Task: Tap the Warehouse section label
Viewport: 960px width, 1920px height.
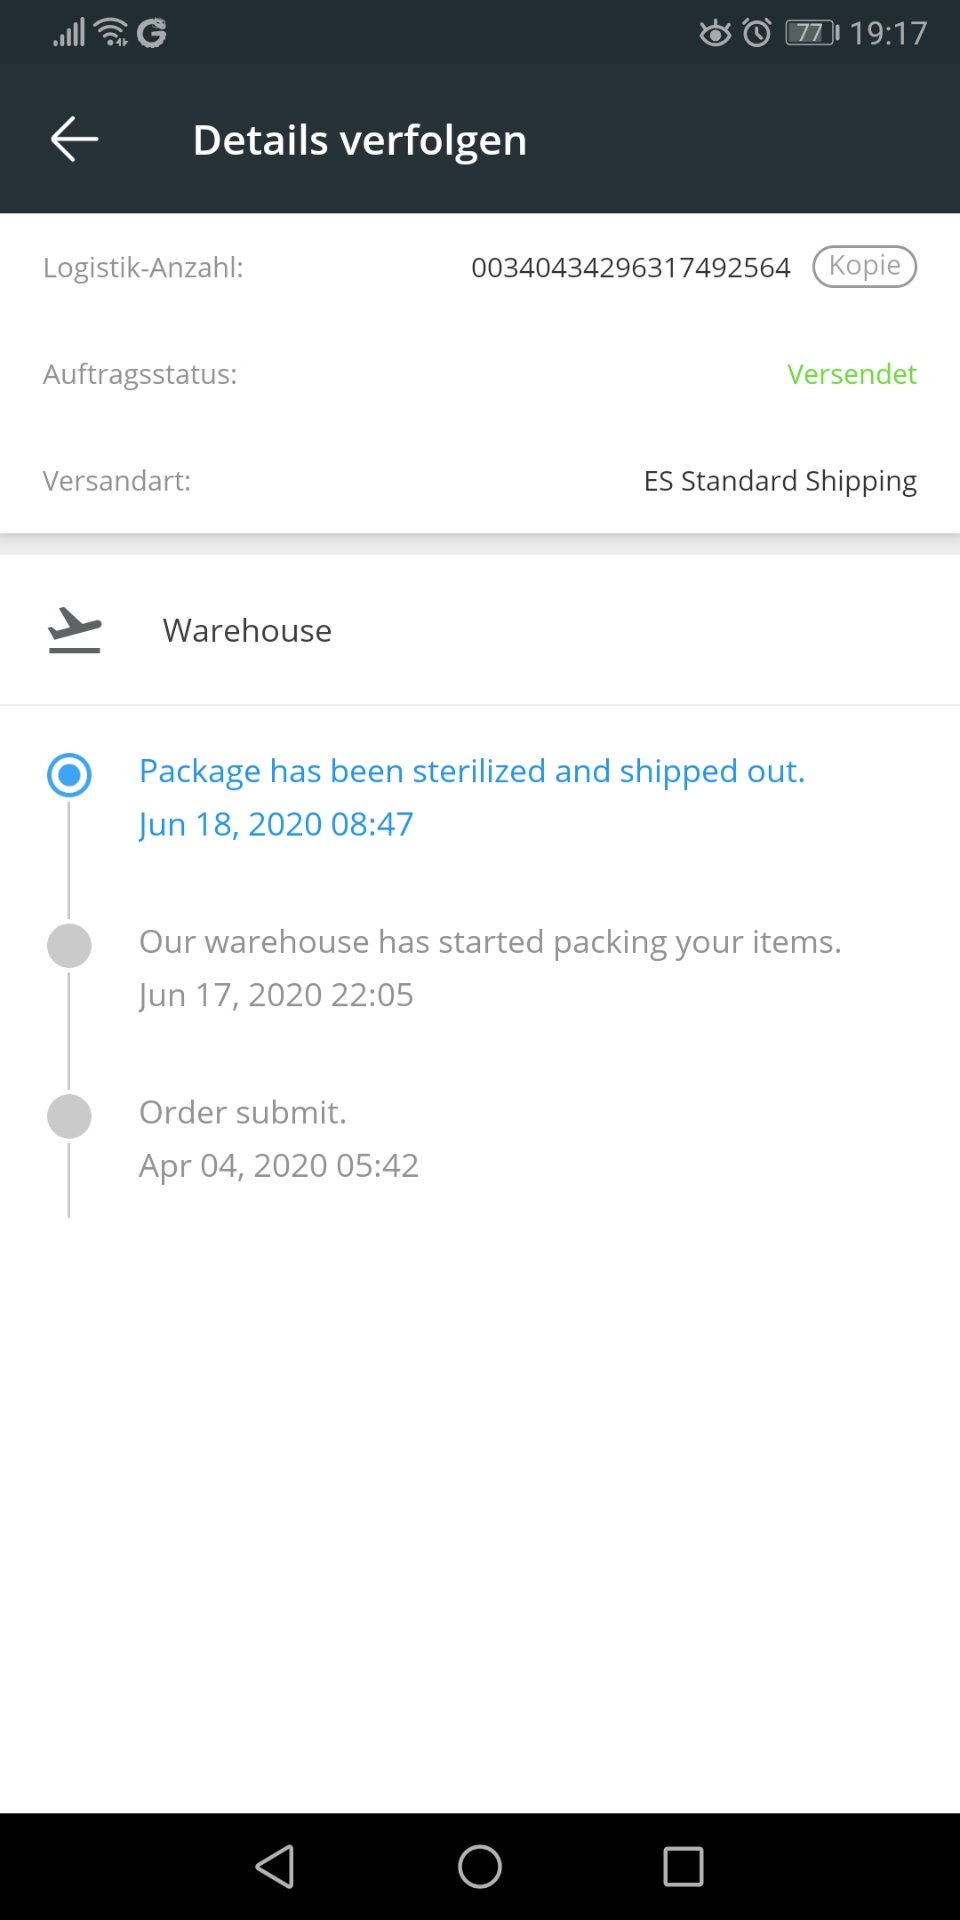Action: (247, 630)
